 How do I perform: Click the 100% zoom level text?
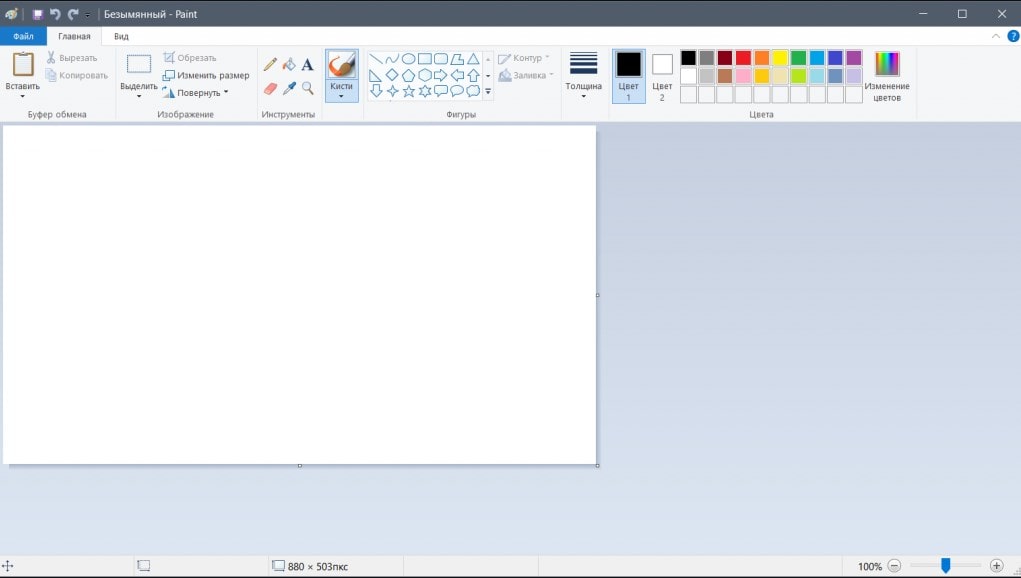pos(870,566)
